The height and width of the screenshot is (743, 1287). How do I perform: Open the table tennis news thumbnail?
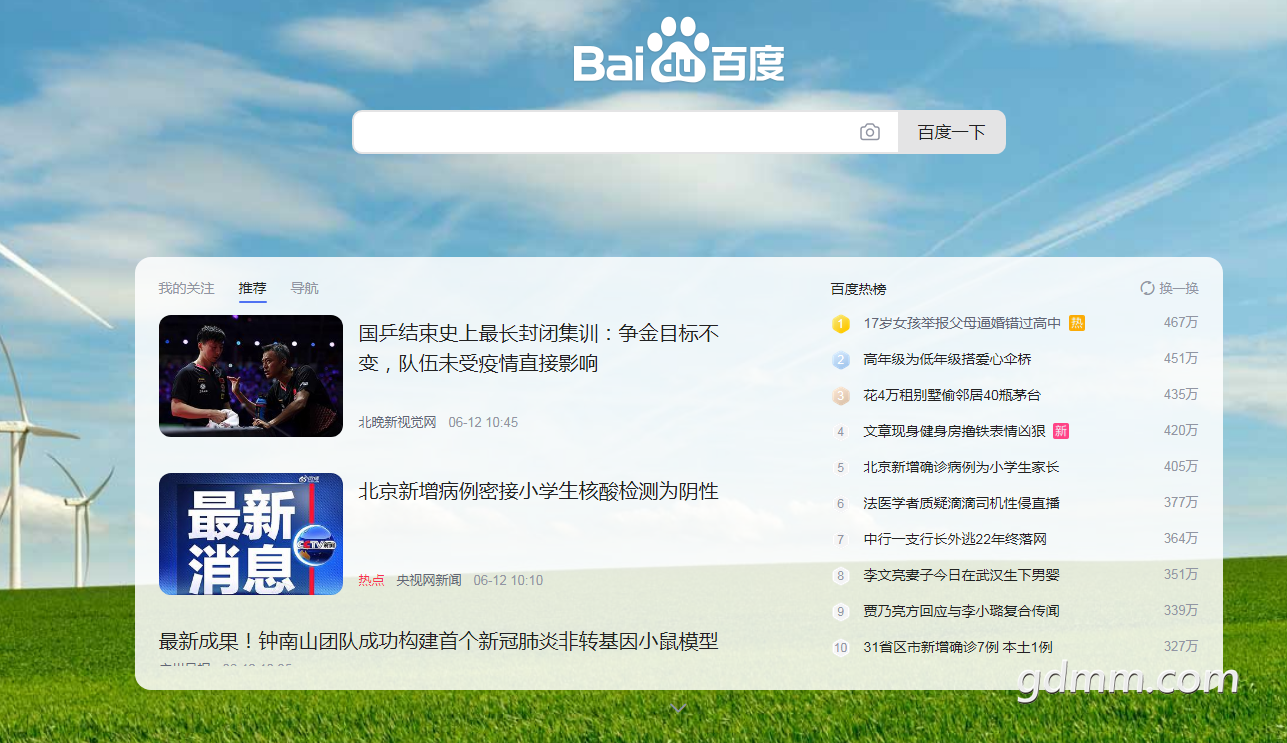click(251, 376)
